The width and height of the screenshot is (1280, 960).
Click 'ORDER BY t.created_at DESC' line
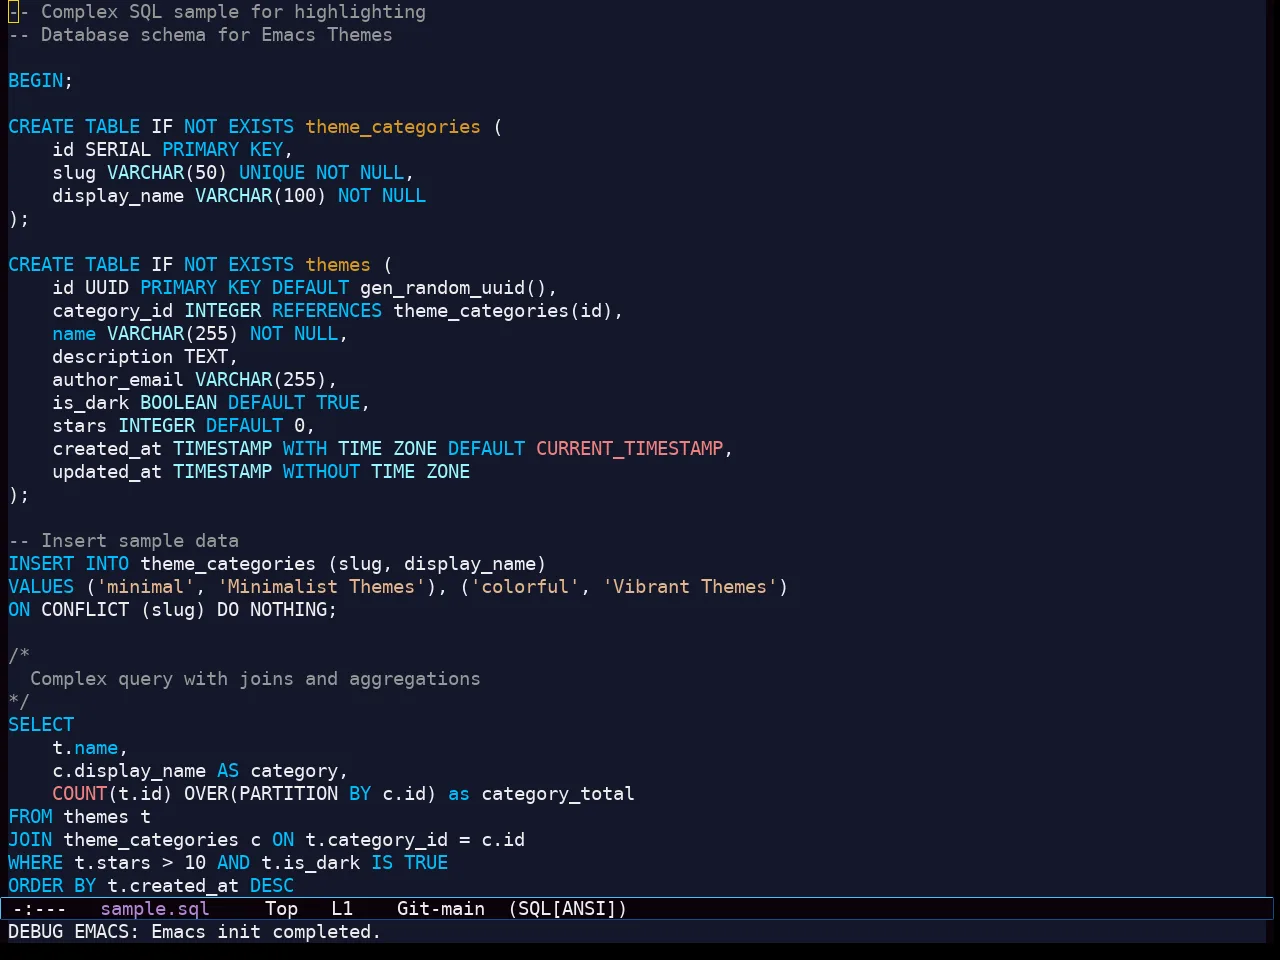pyautogui.click(x=151, y=886)
